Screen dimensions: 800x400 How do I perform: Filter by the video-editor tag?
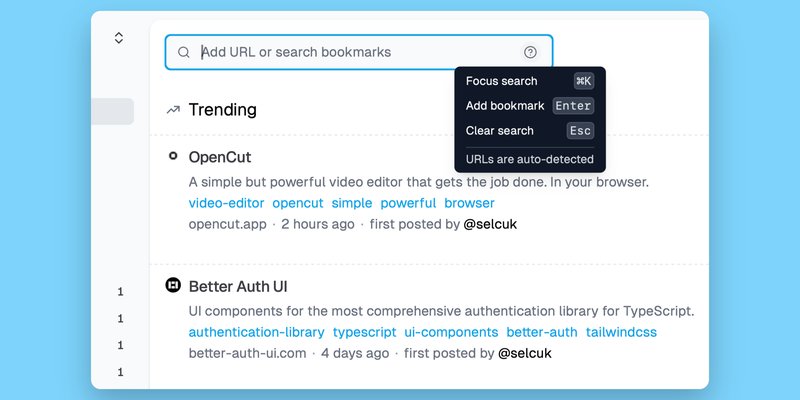coord(227,203)
